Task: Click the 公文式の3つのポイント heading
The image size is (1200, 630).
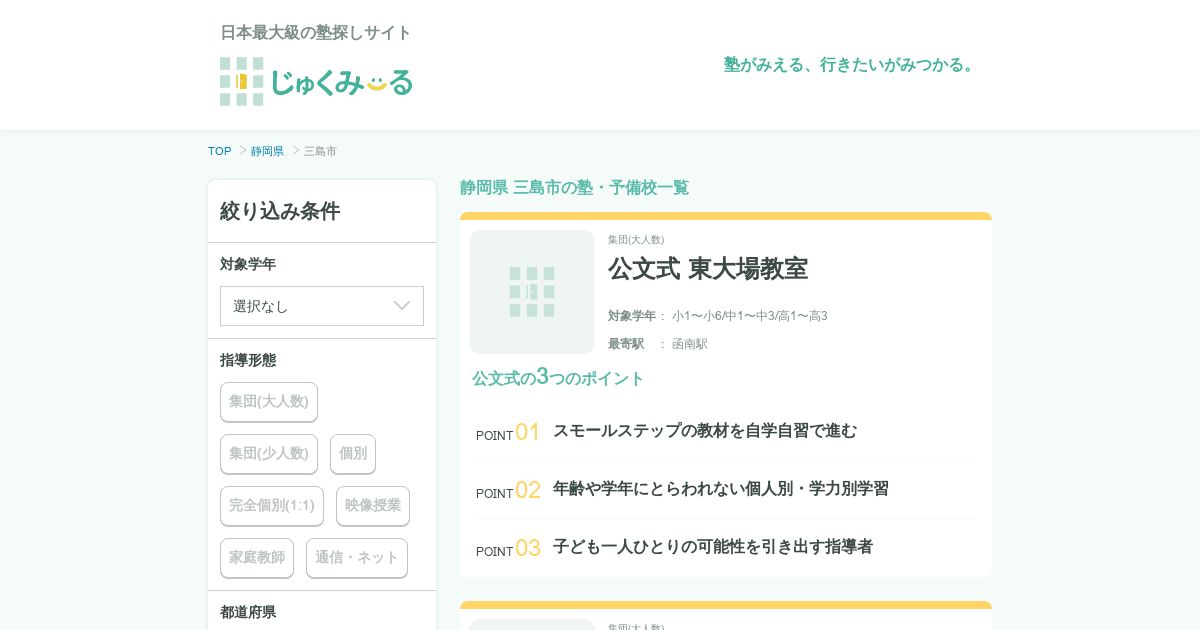Action: tap(558, 378)
